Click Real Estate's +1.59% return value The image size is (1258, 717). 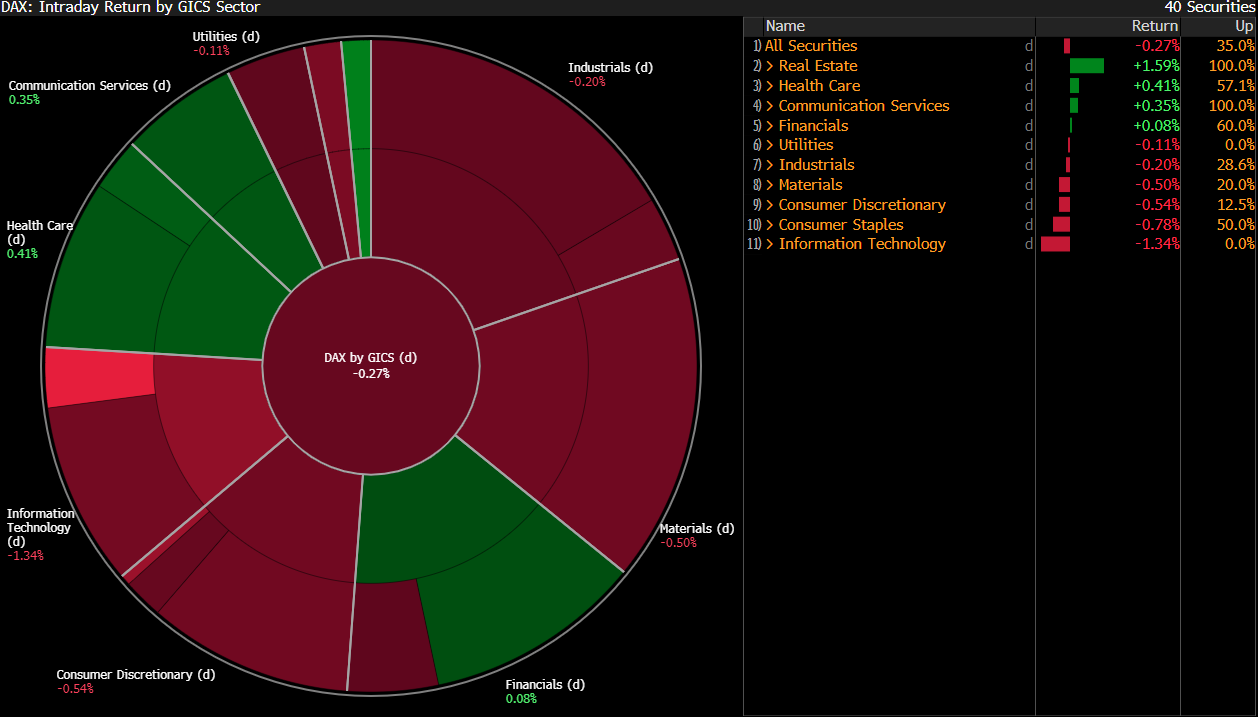click(x=1156, y=66)
